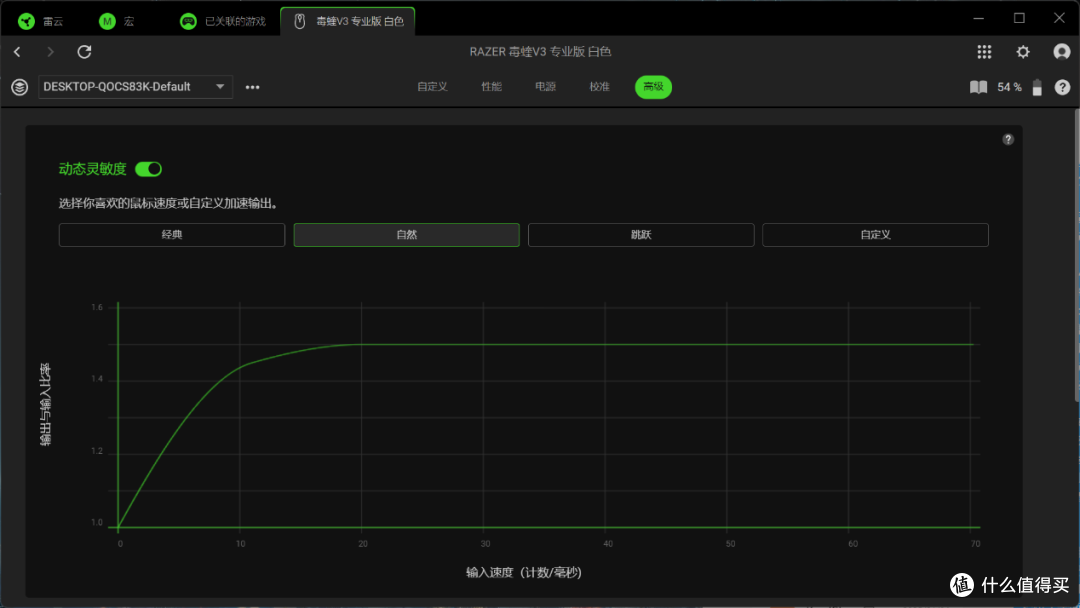Image resolution: width=1080 pixels, height=608 pixels.
Task: Open the 校准 calibration section
Action: tap(599, 87)
